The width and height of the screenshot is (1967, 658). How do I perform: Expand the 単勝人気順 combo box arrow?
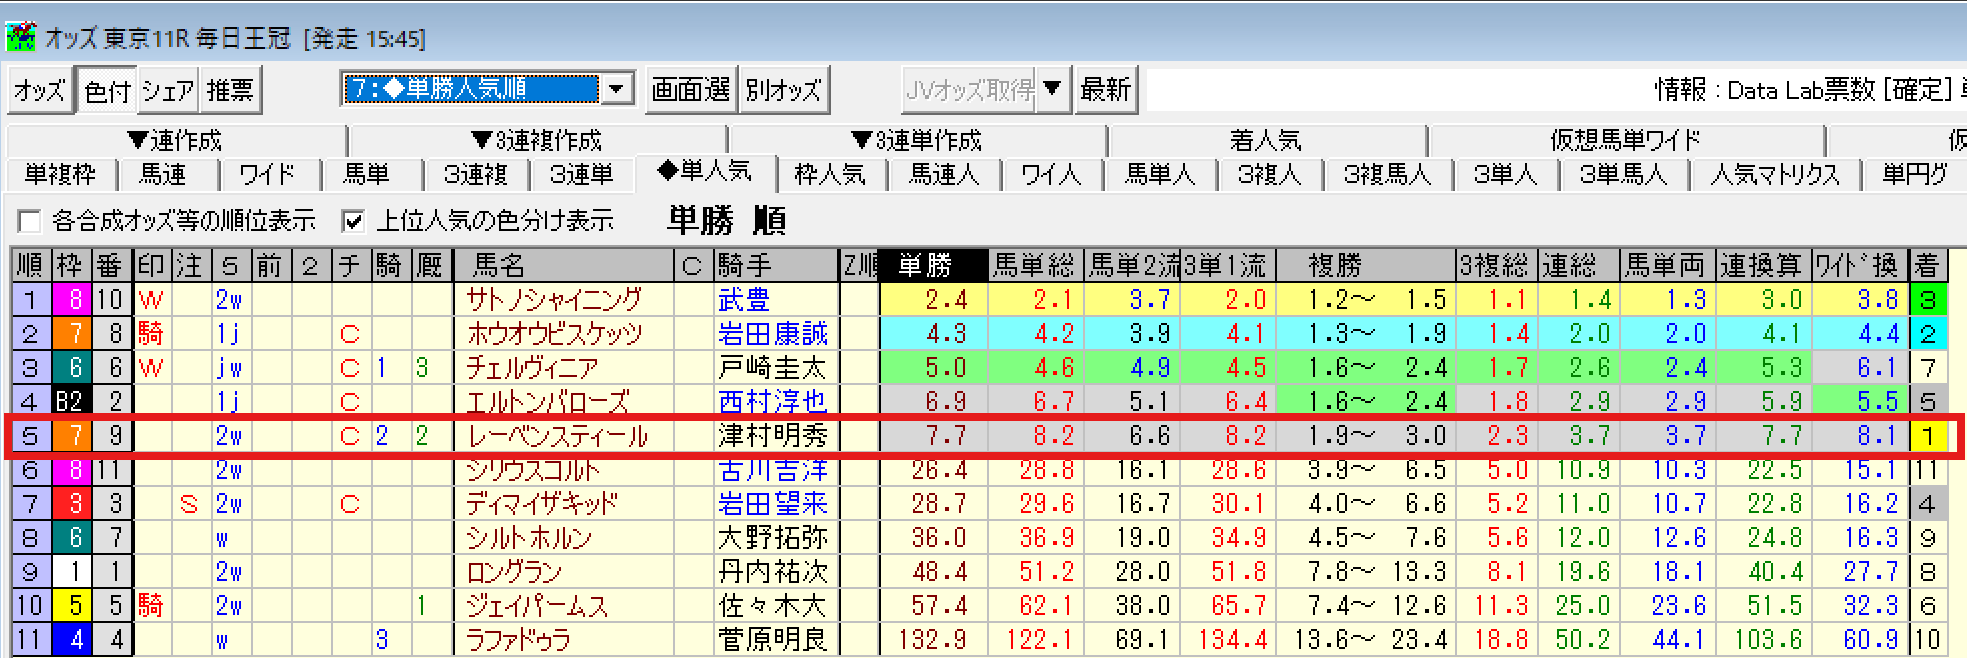tap(617, 89)
